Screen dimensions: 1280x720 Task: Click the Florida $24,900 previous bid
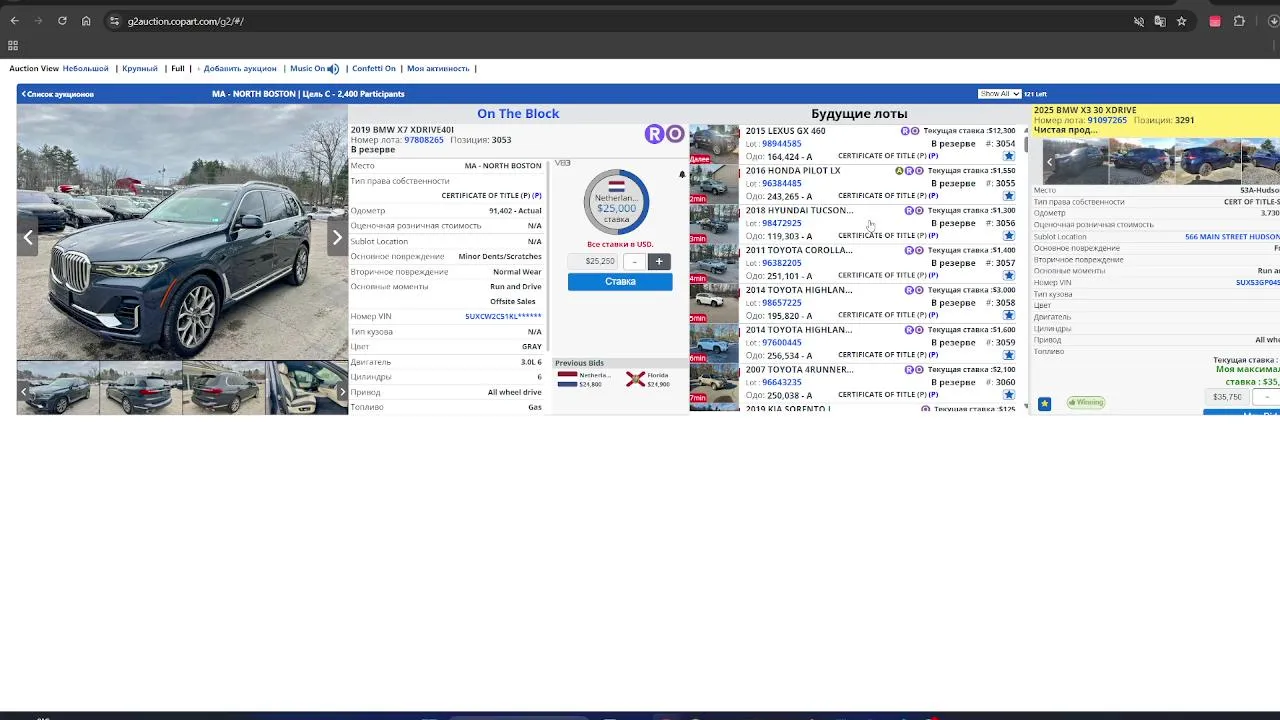click(649, 380)
